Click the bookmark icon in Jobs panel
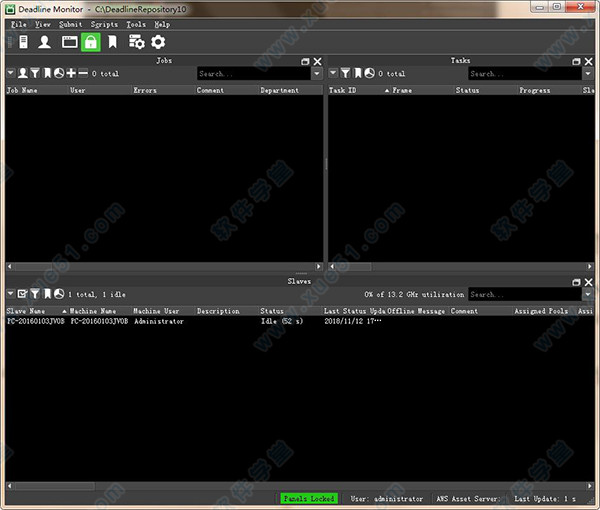Image resolution: width=600 pixels, height=510 pixels. click(x=47, y=73)
